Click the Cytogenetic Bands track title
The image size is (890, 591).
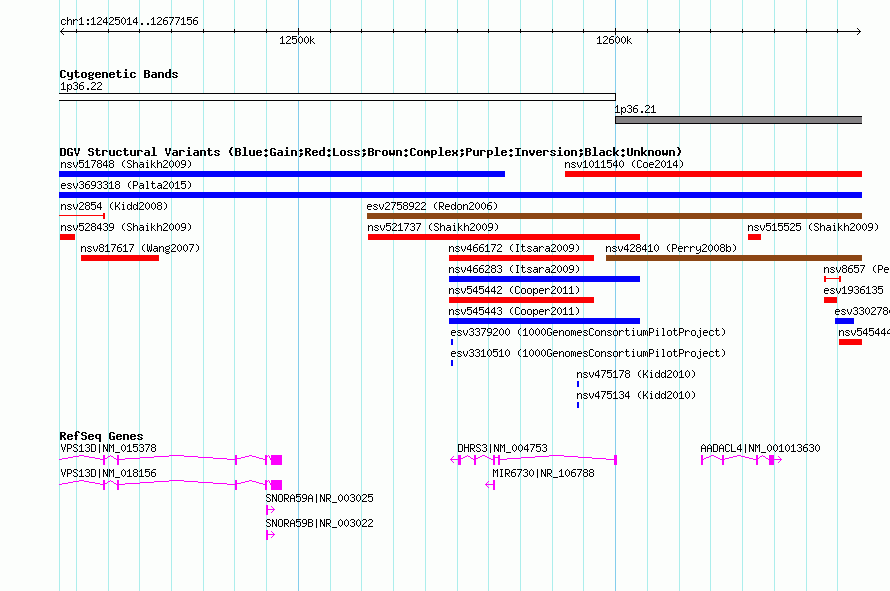tap(119, 74)
